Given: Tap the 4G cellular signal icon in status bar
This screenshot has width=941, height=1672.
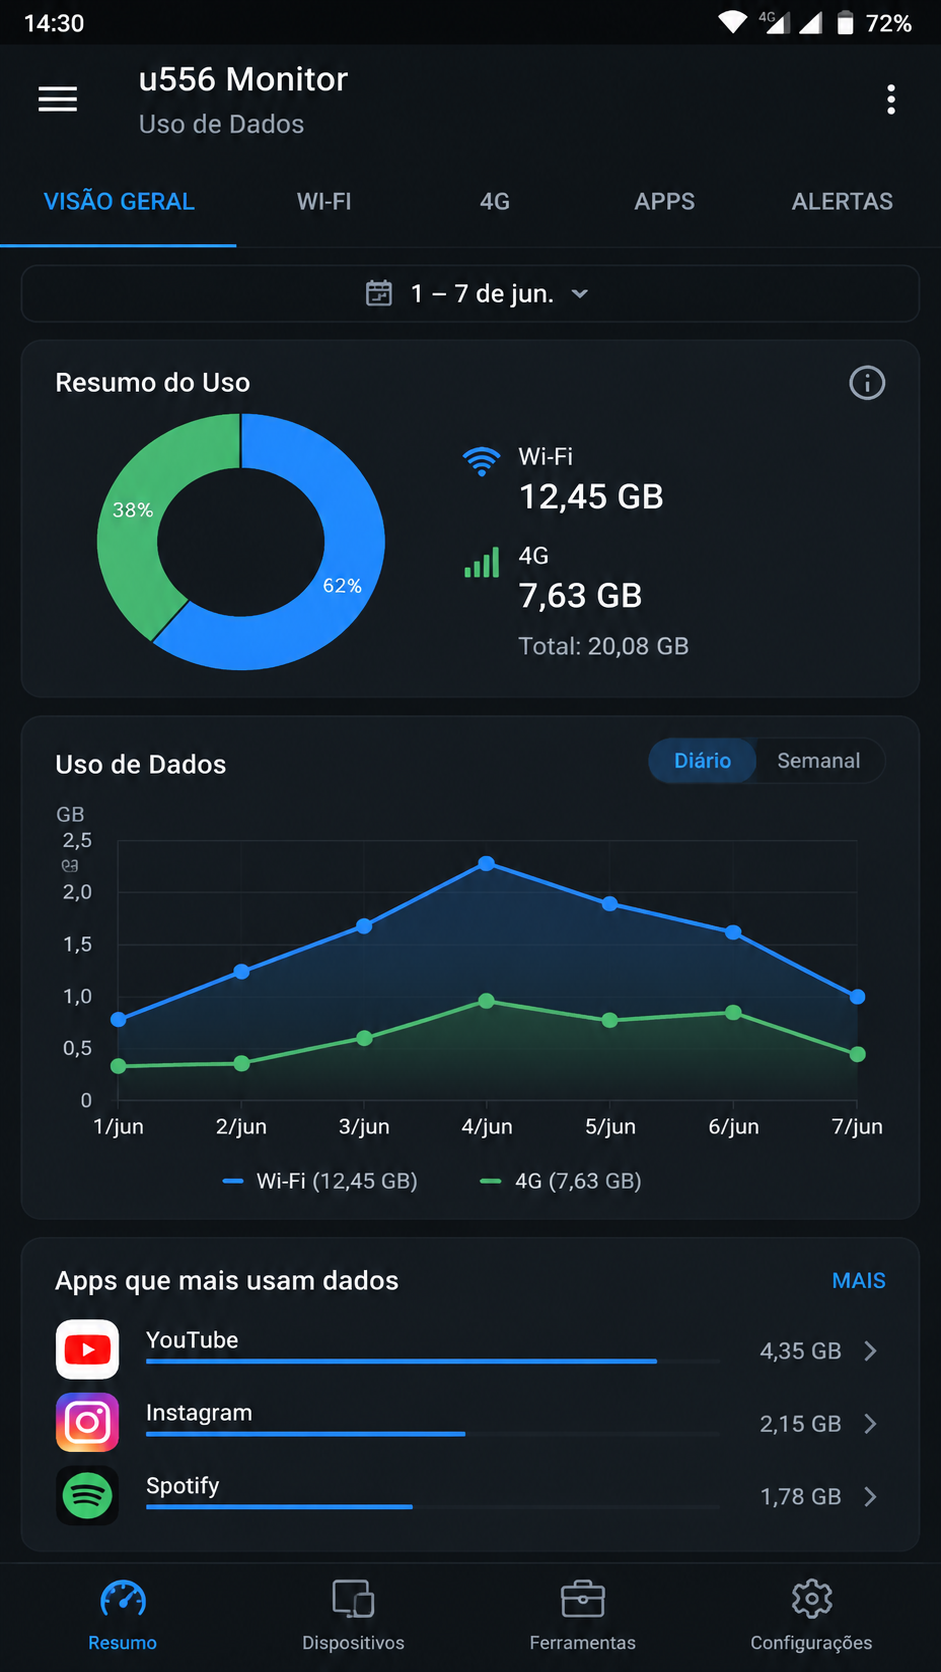Looking at the screenshot, I should tap(775, 22).
